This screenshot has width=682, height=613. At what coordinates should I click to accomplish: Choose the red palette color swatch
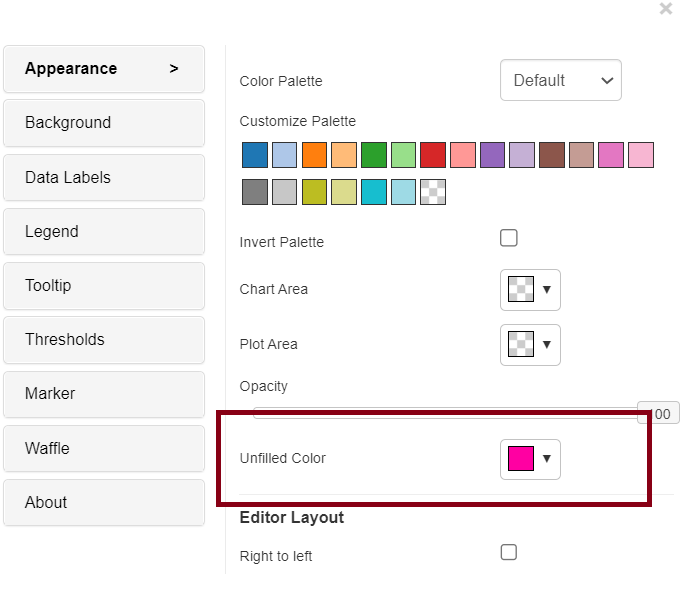(433, 155)
